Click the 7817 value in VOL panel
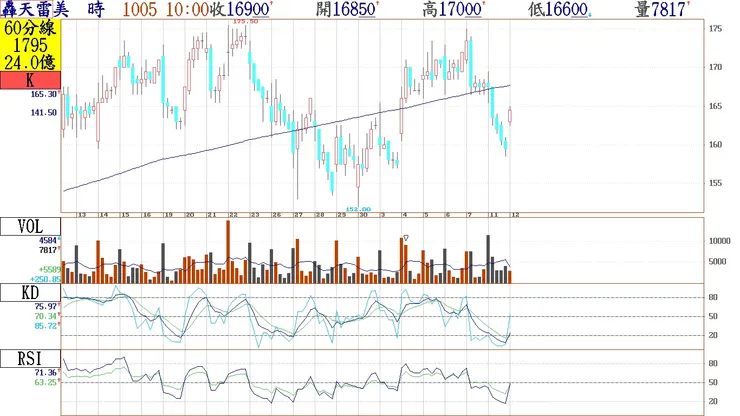The width and height of the screenshot is (740, 416). 48,250
